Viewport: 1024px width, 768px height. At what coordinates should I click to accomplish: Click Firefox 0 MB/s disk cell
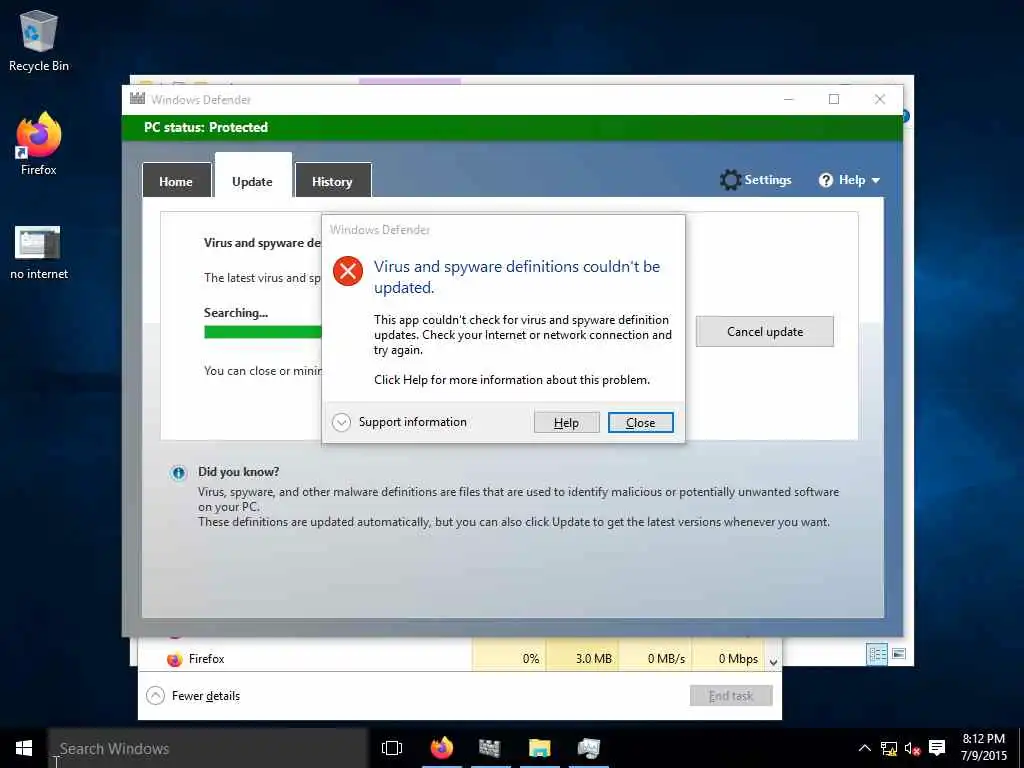pyautogui.click(x=655, y=659)
